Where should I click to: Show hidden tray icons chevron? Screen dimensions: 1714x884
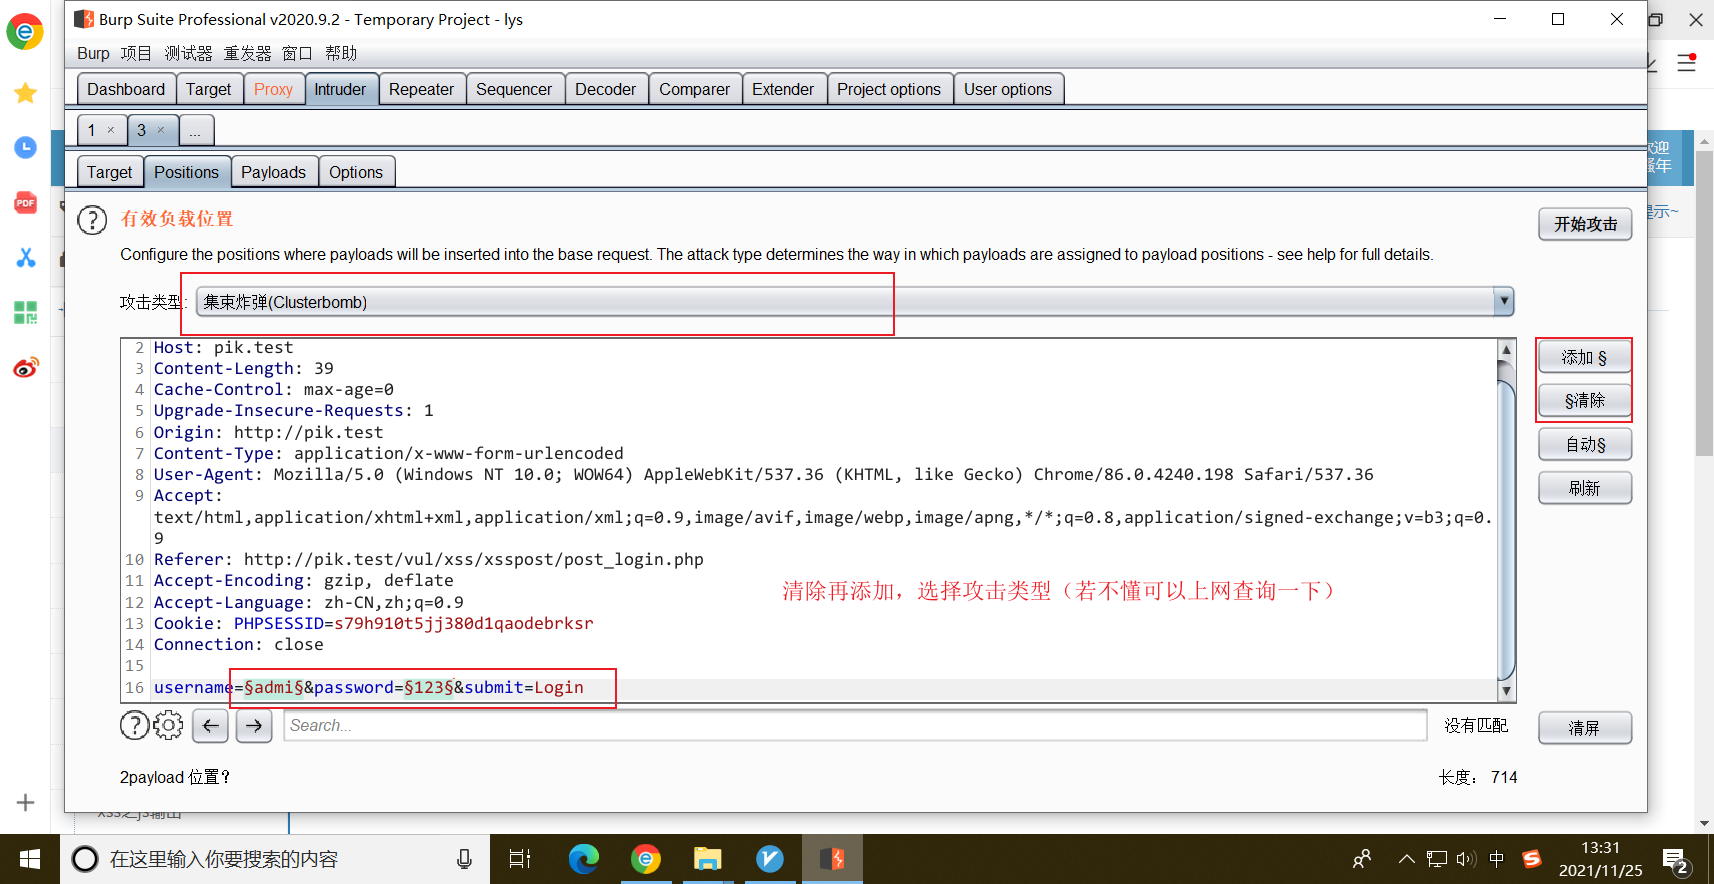pyautogui.click(x=1406, y=859)
